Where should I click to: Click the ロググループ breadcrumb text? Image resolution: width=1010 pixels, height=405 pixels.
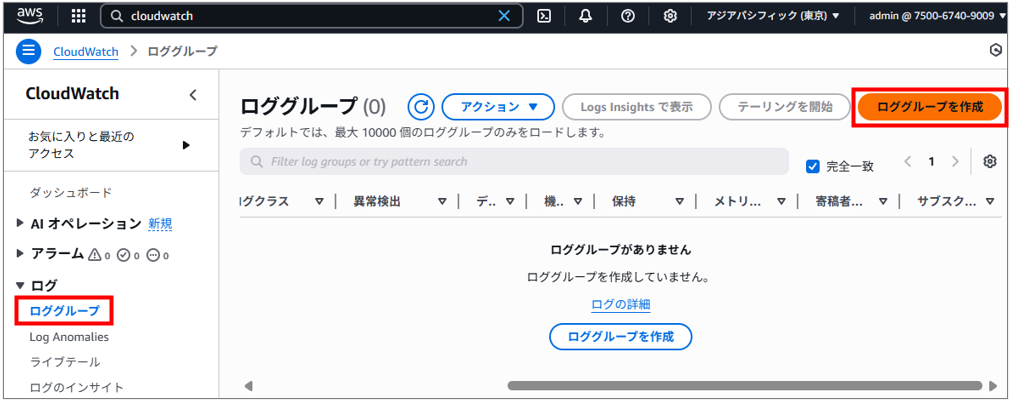pos(182,52)
